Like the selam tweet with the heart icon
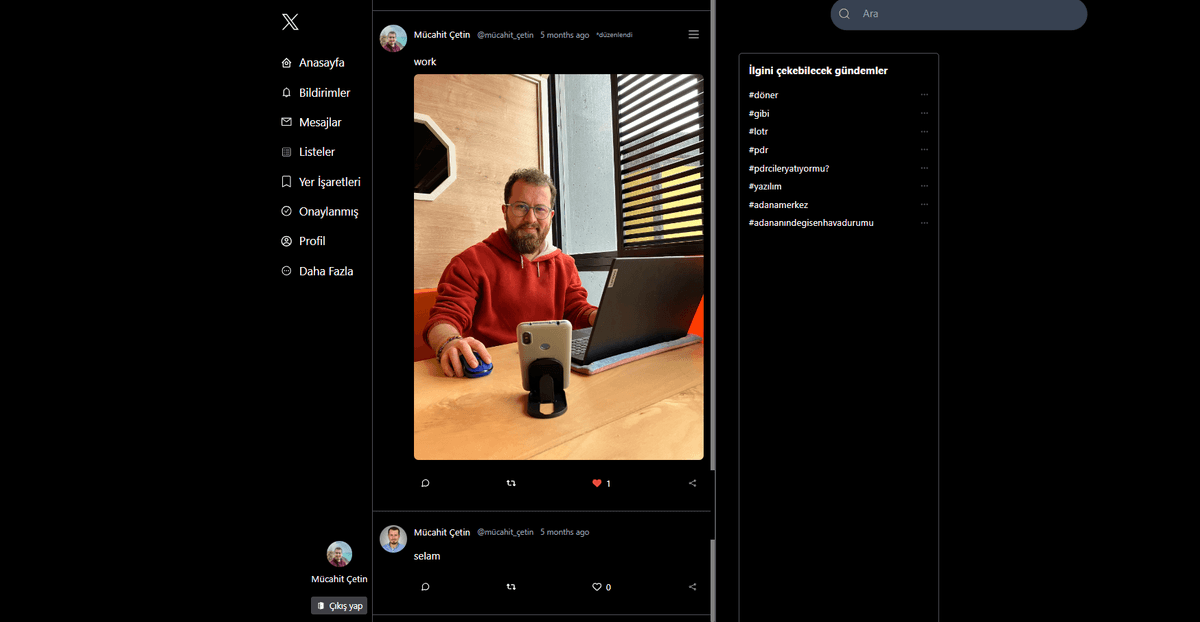Viewport: 1200px width, 622px height. [595, 587]
